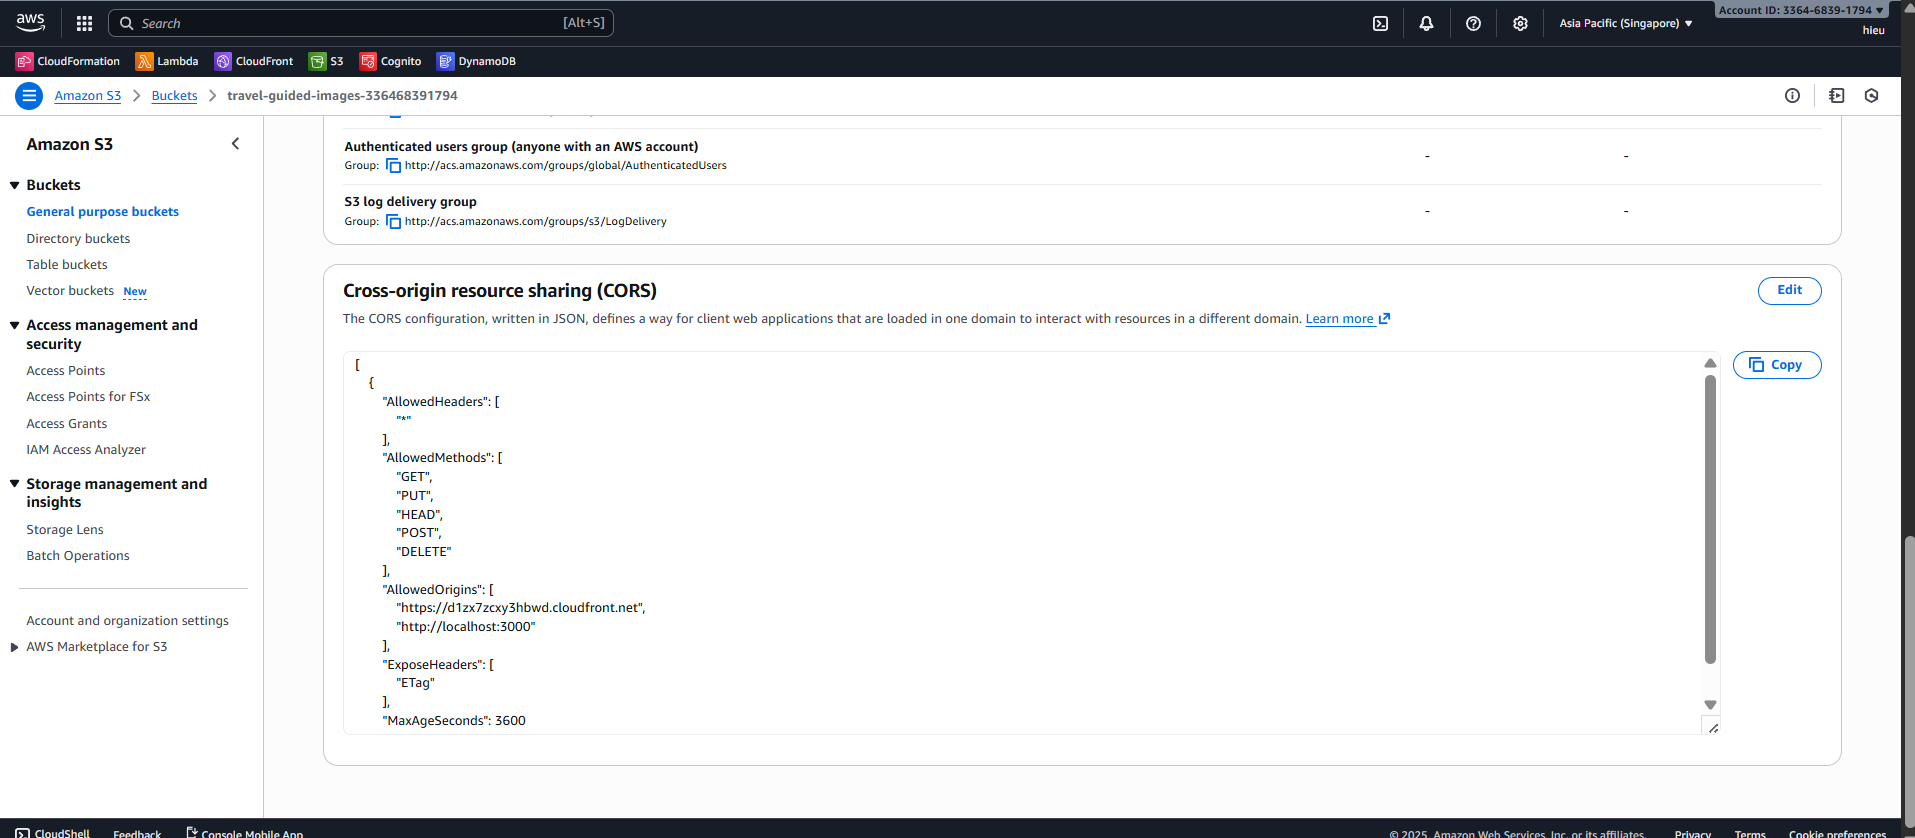Expand AWS Marketplace for S3
Screen dimensions: 1915x838
pyautogui.click(x=15, y=647)
